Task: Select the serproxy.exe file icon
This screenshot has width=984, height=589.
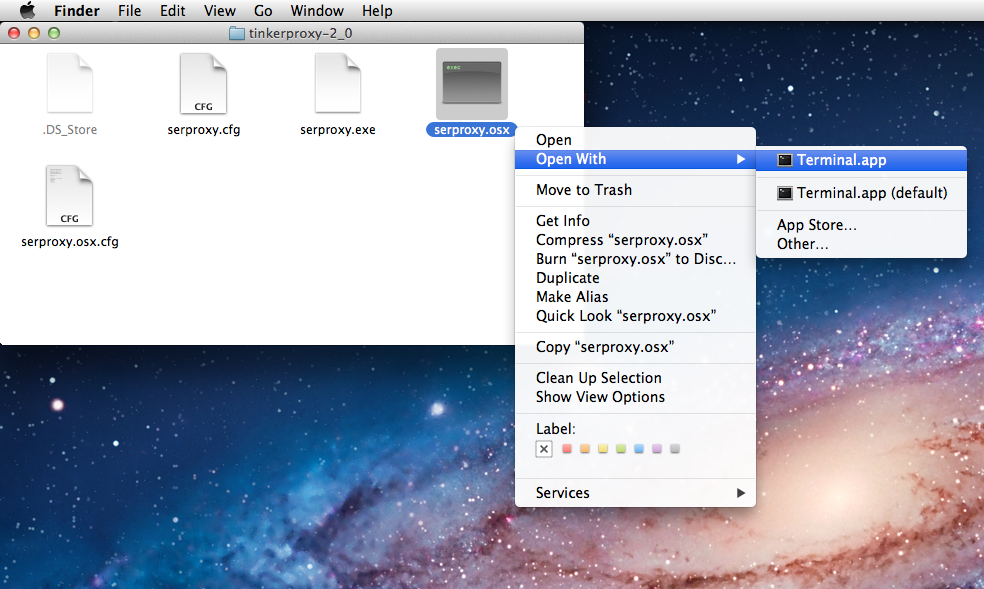Action: [x=338, y=83]
